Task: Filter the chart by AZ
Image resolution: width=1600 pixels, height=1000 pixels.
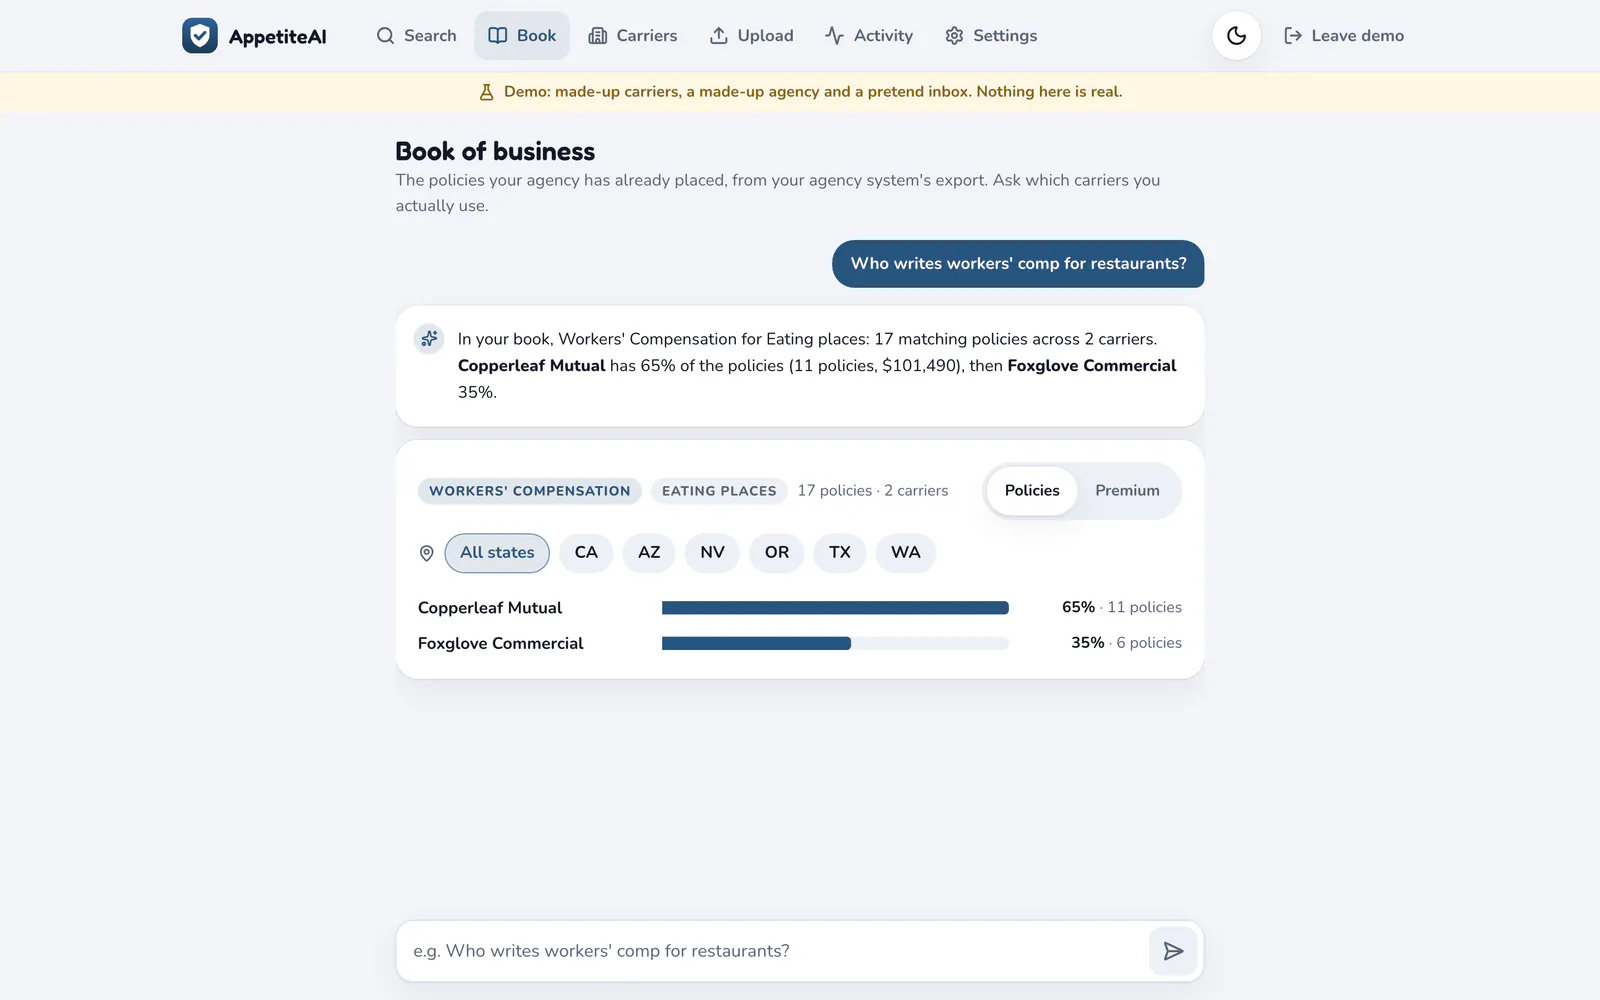Action: coord(649,553)
